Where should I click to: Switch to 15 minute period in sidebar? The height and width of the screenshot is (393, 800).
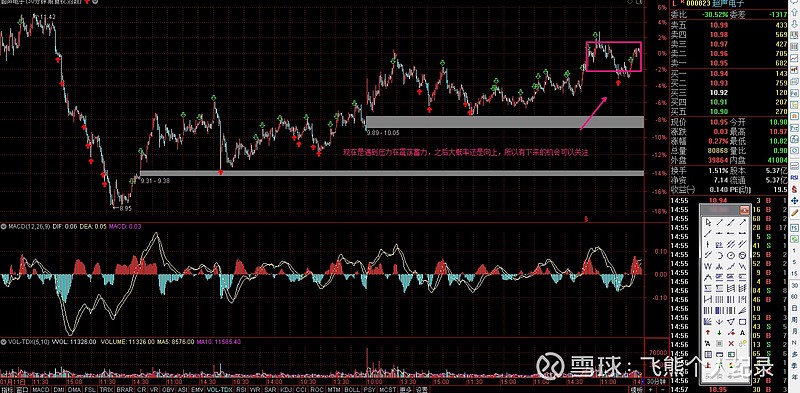click(795, 274)
